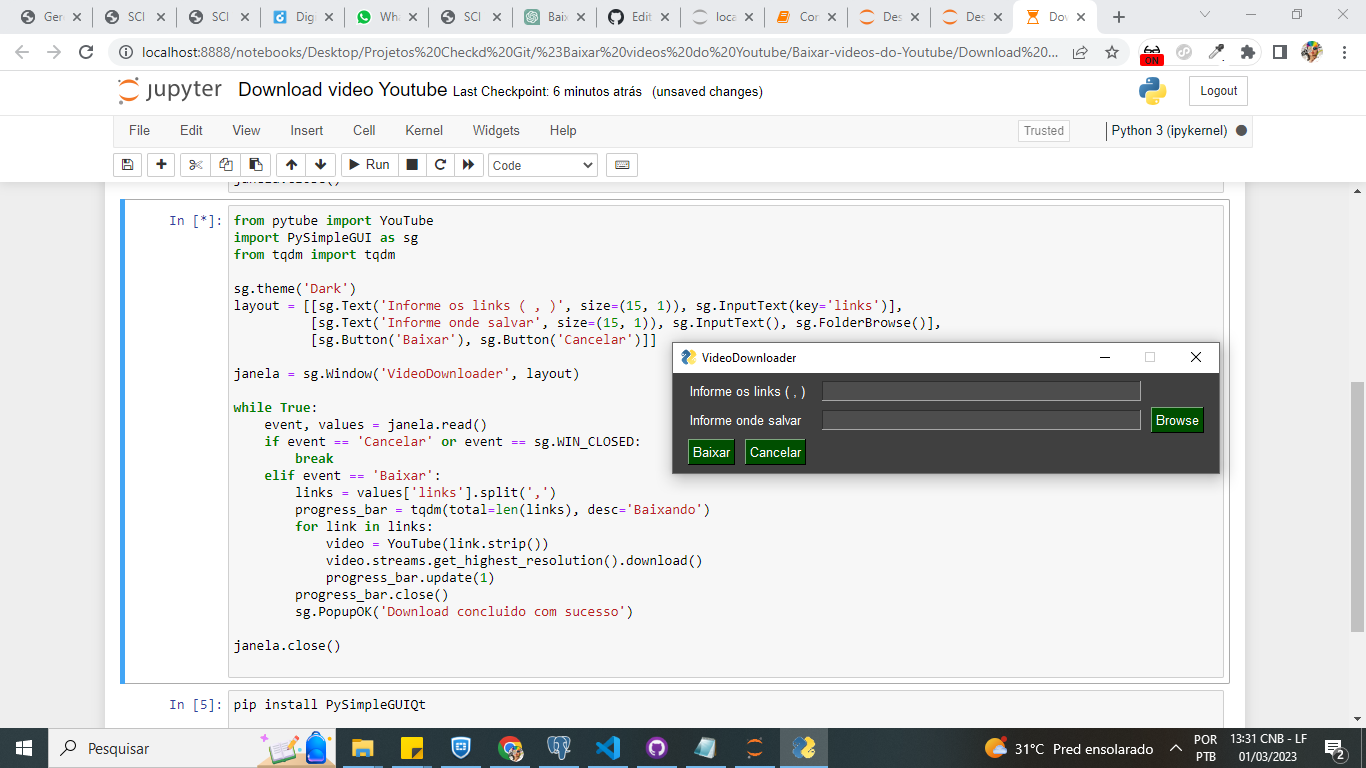Switch to the Jupyter home browser tab
The height and width of the screenshot is (768, 1366).
click(x=725, y=16)
